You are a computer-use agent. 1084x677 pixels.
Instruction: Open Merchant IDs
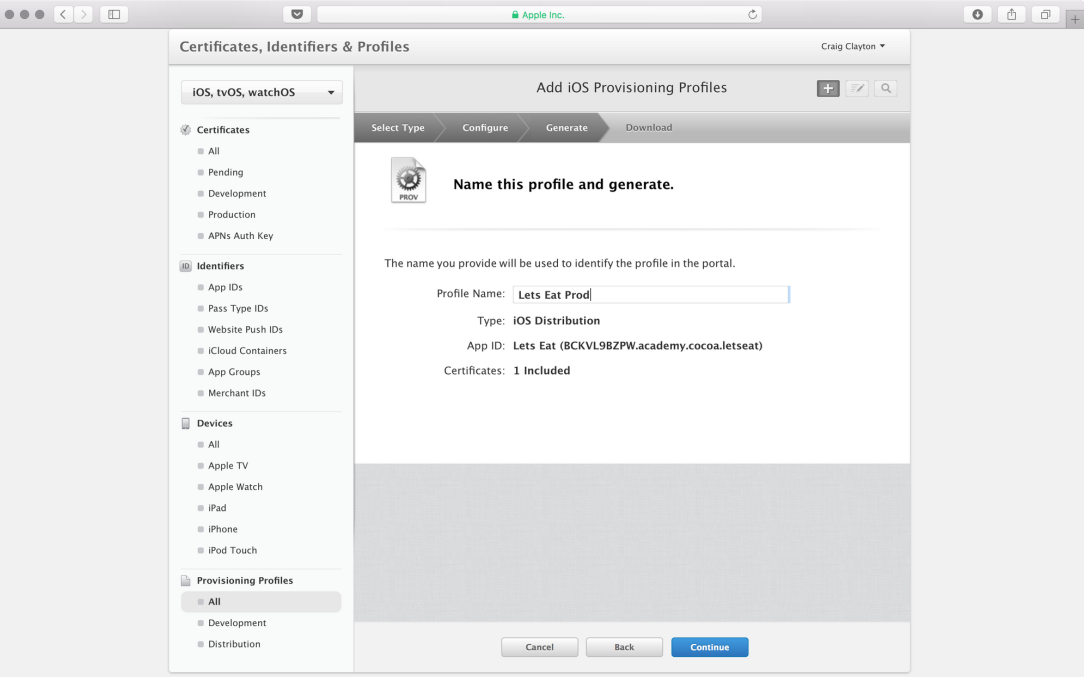click(x=237, y=393)
